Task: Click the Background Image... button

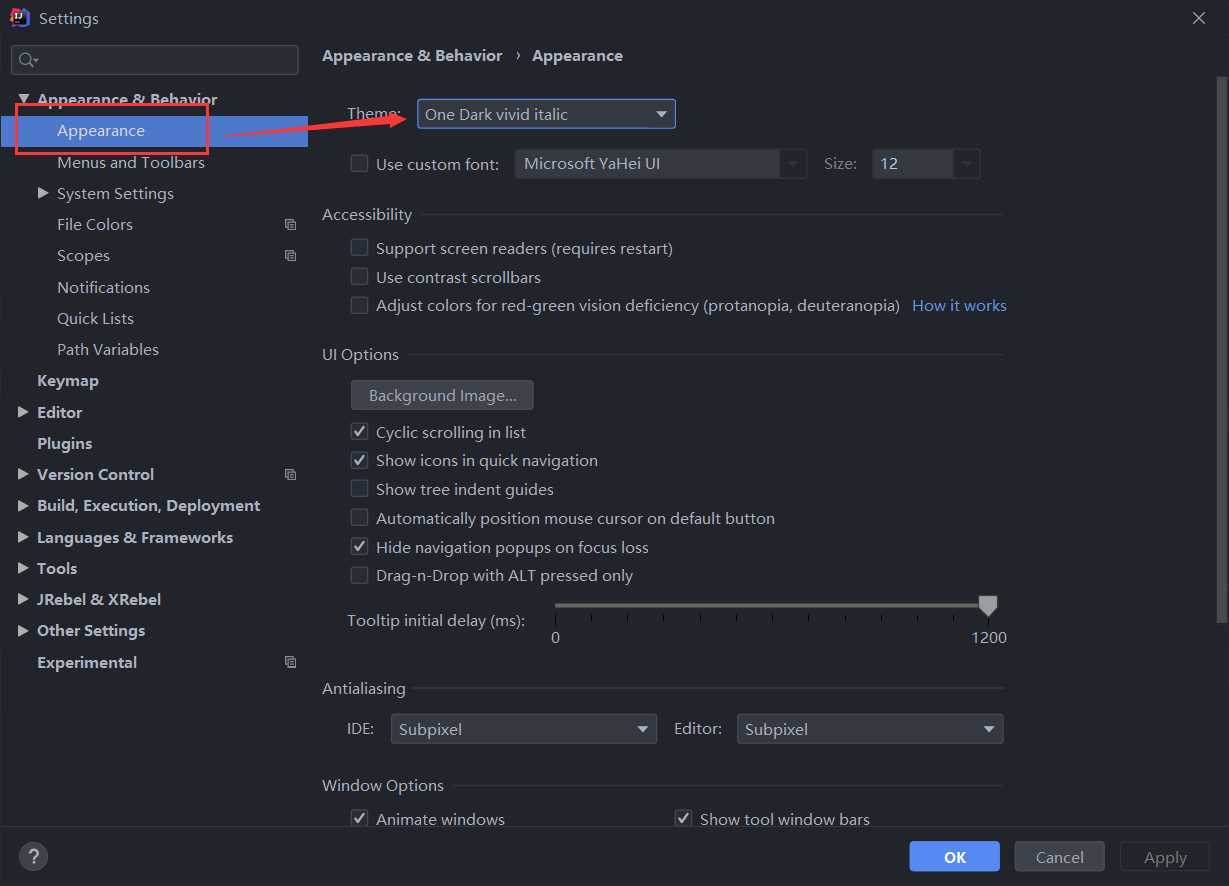Action: pyautogui.click(x=442, y=395)
